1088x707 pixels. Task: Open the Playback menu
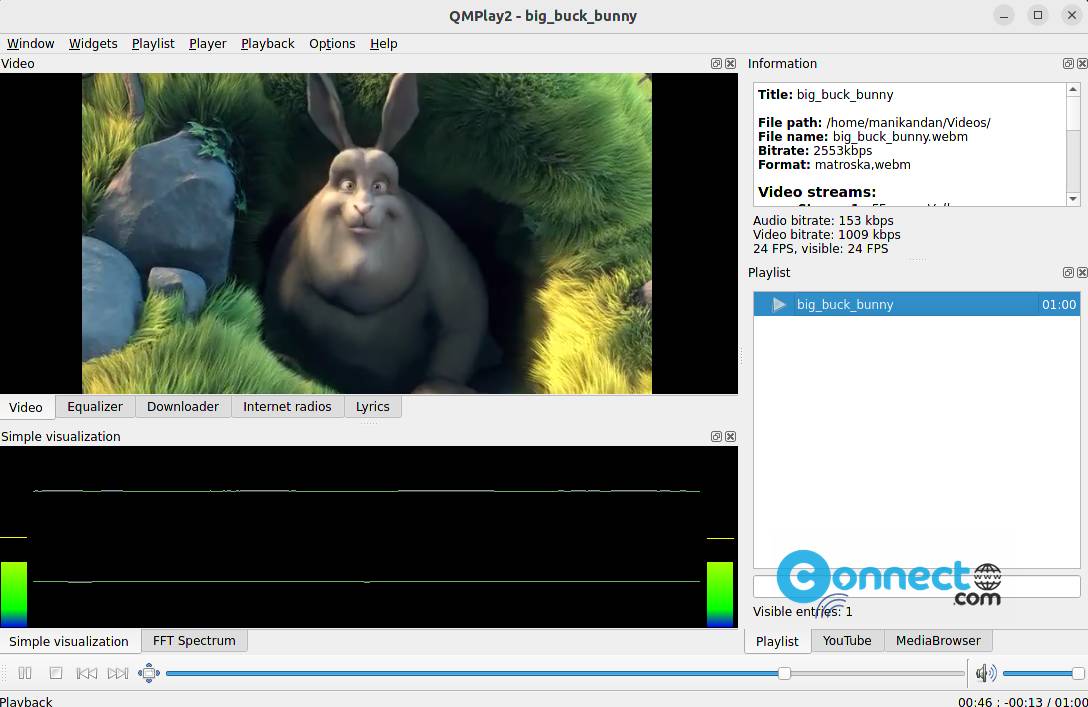(x=268, y=44)
